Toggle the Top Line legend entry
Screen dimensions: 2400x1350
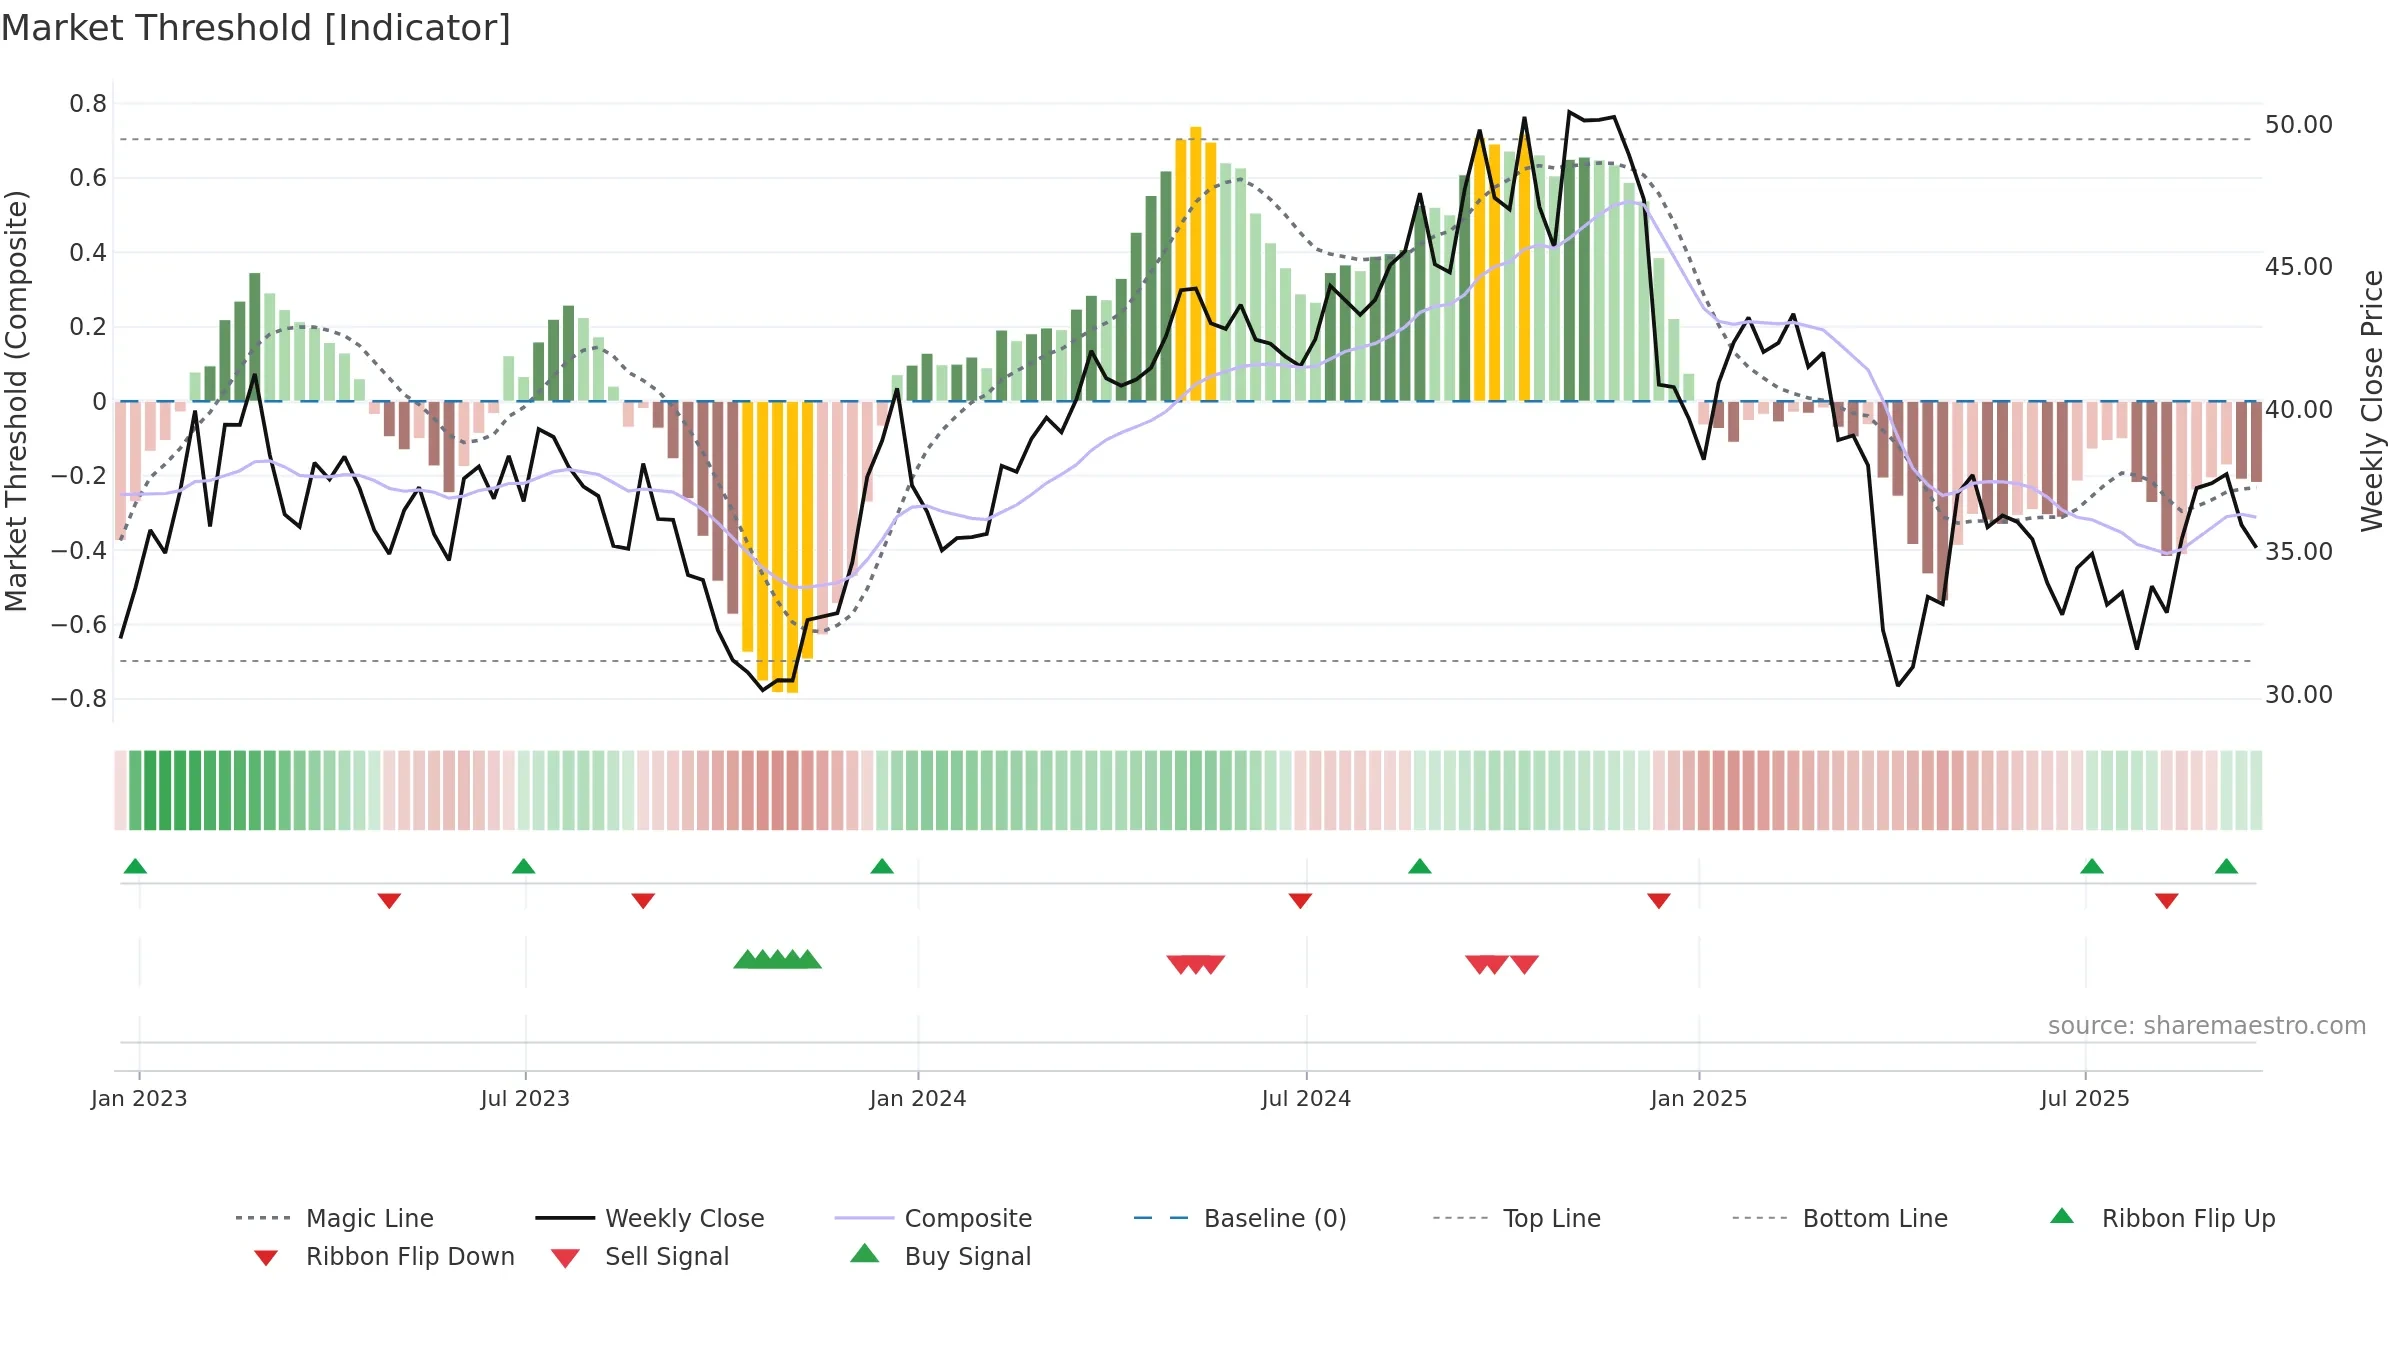tap(1516, 1218)
